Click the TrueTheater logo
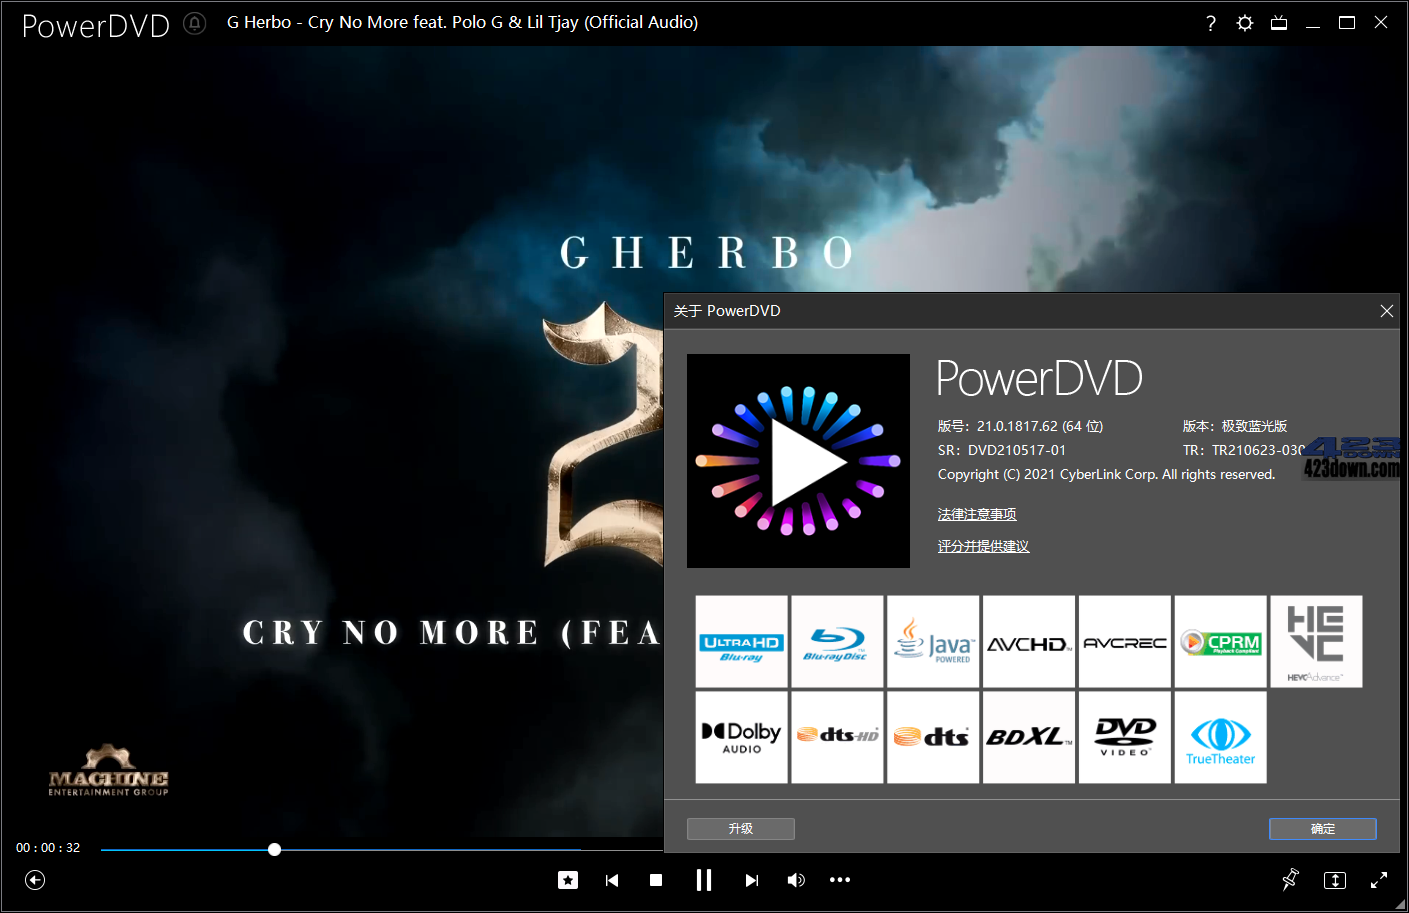 [1221, 737]
